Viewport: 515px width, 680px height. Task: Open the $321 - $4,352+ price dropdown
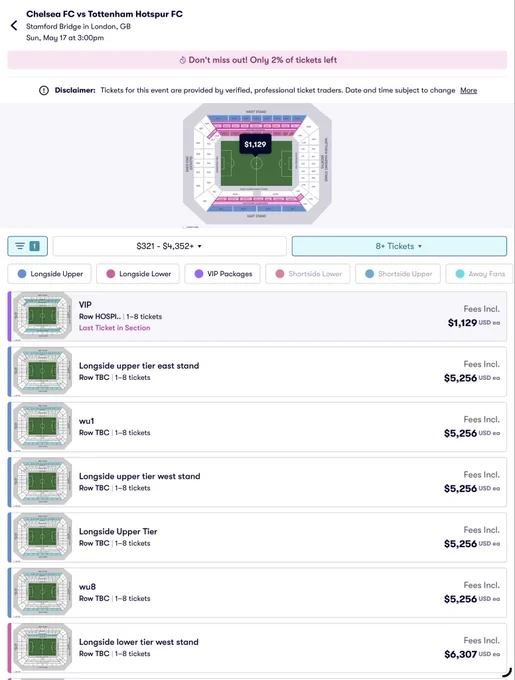[169, 246]
